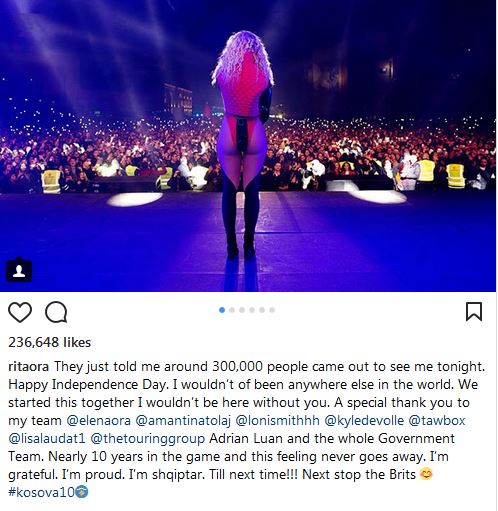Open @tawbox mention link
The height and width of the screenshot is (511, 498).
[x=437, y=420]
